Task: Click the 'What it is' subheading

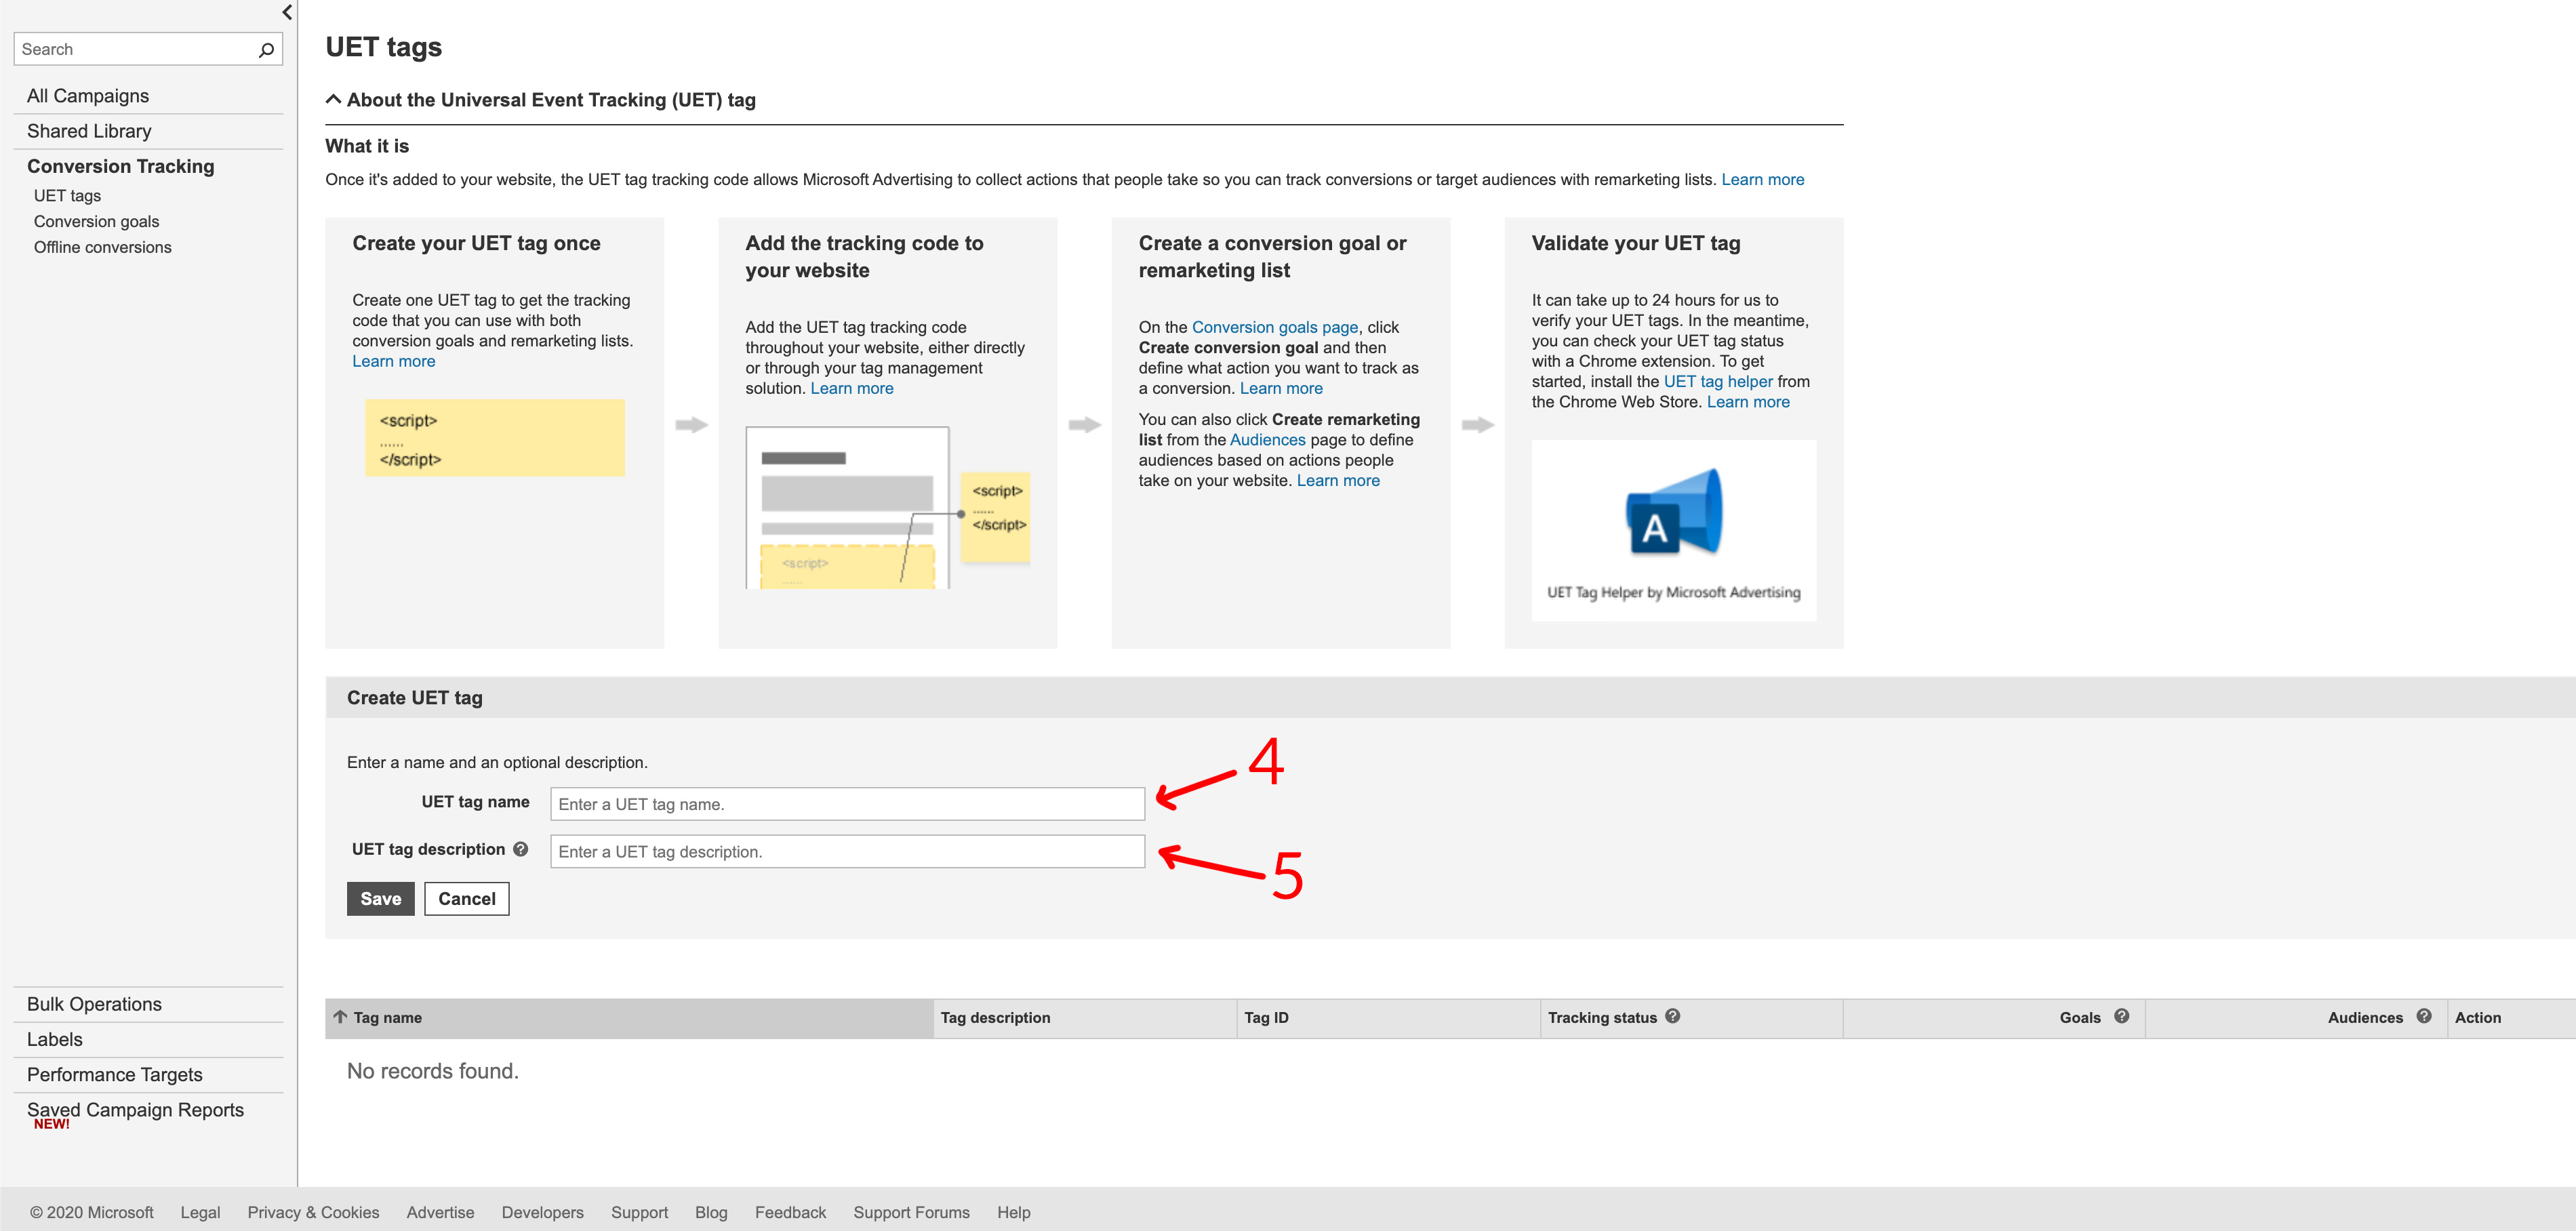Action: click(367, 146)
